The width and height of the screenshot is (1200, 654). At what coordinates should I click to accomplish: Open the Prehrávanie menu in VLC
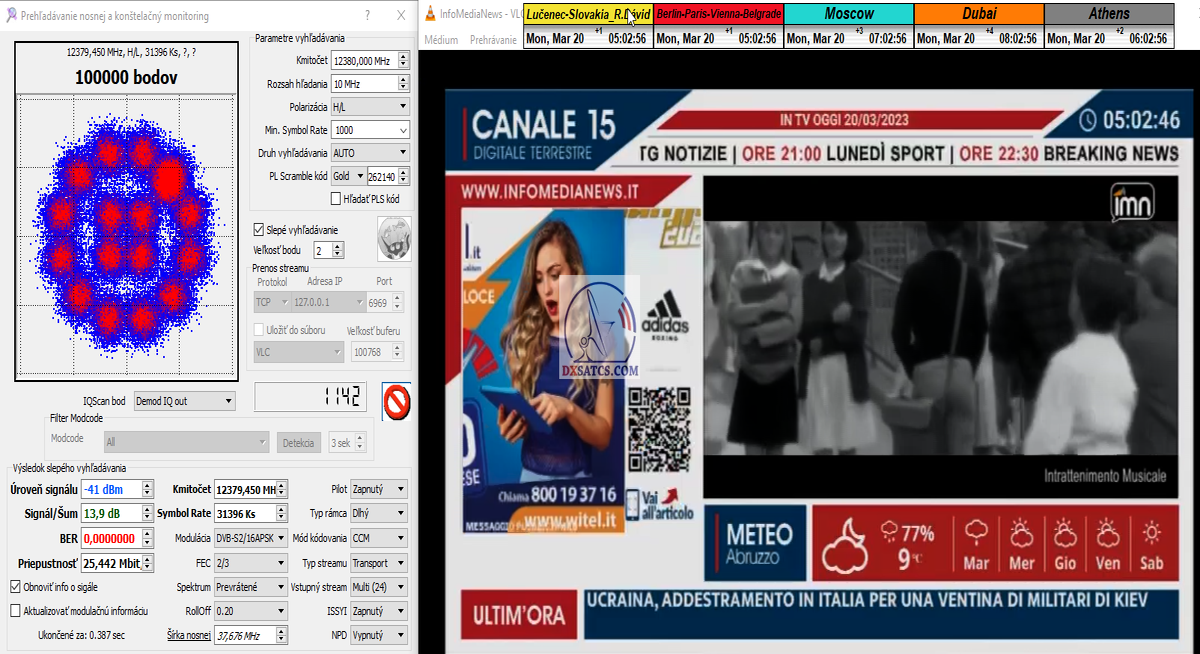point(492,40)
